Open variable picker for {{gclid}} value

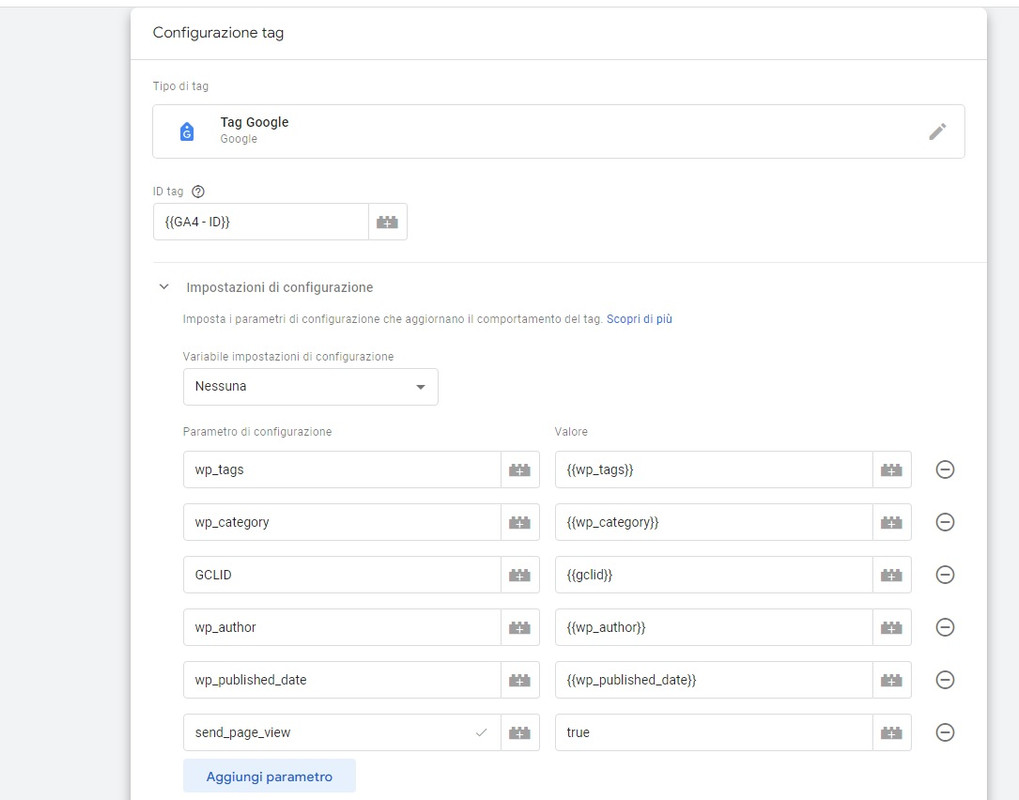tap(891, 575)
